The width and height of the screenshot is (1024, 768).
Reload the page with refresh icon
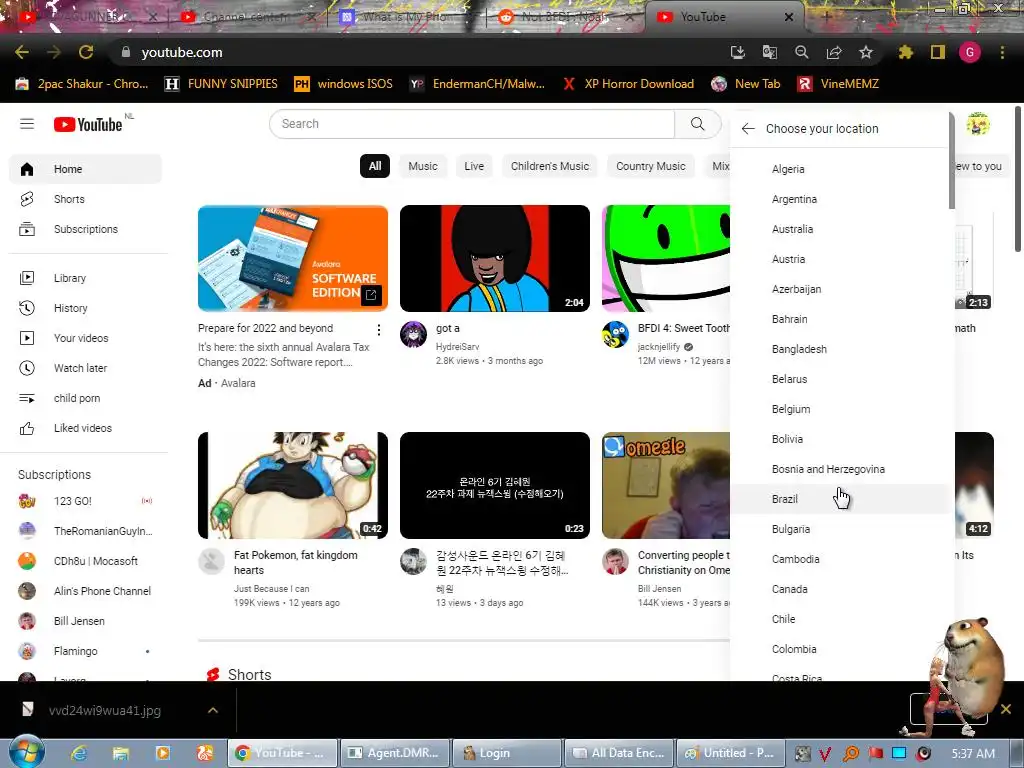coord(86,52)
